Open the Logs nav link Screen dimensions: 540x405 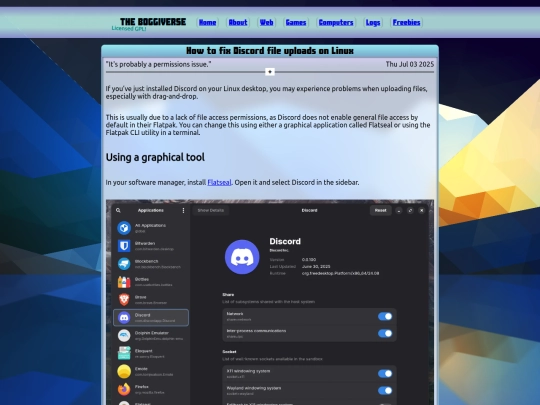(373, 22)
